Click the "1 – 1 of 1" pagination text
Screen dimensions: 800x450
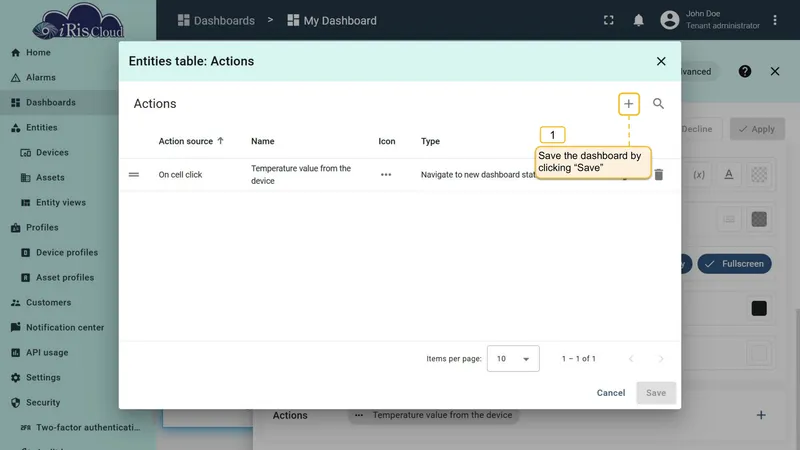point(579,359)
